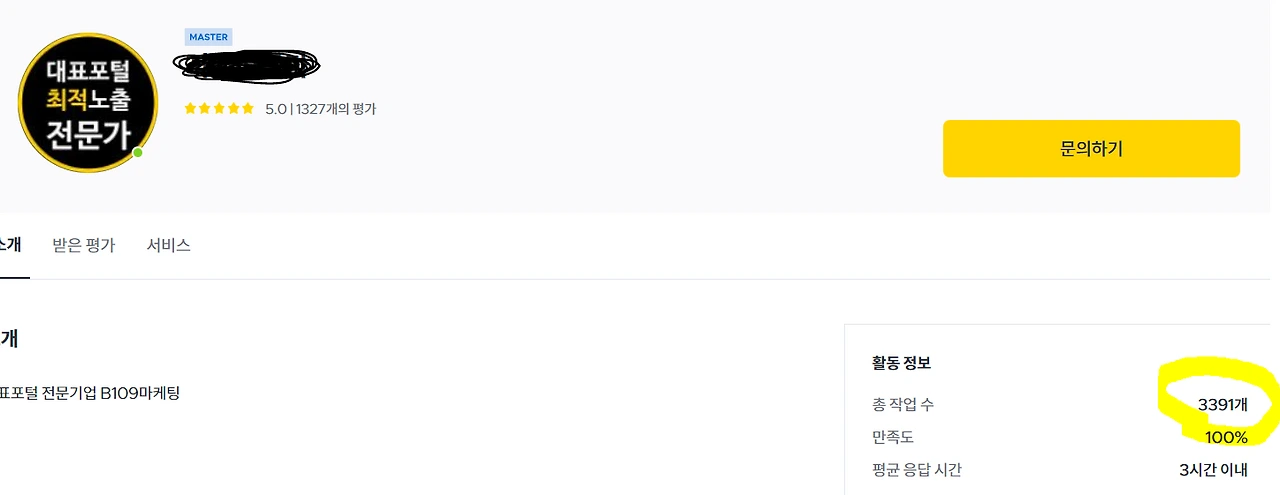Click the MASTER badge
This screenshot has width=1280, height=495.
[x=208, y=37]
